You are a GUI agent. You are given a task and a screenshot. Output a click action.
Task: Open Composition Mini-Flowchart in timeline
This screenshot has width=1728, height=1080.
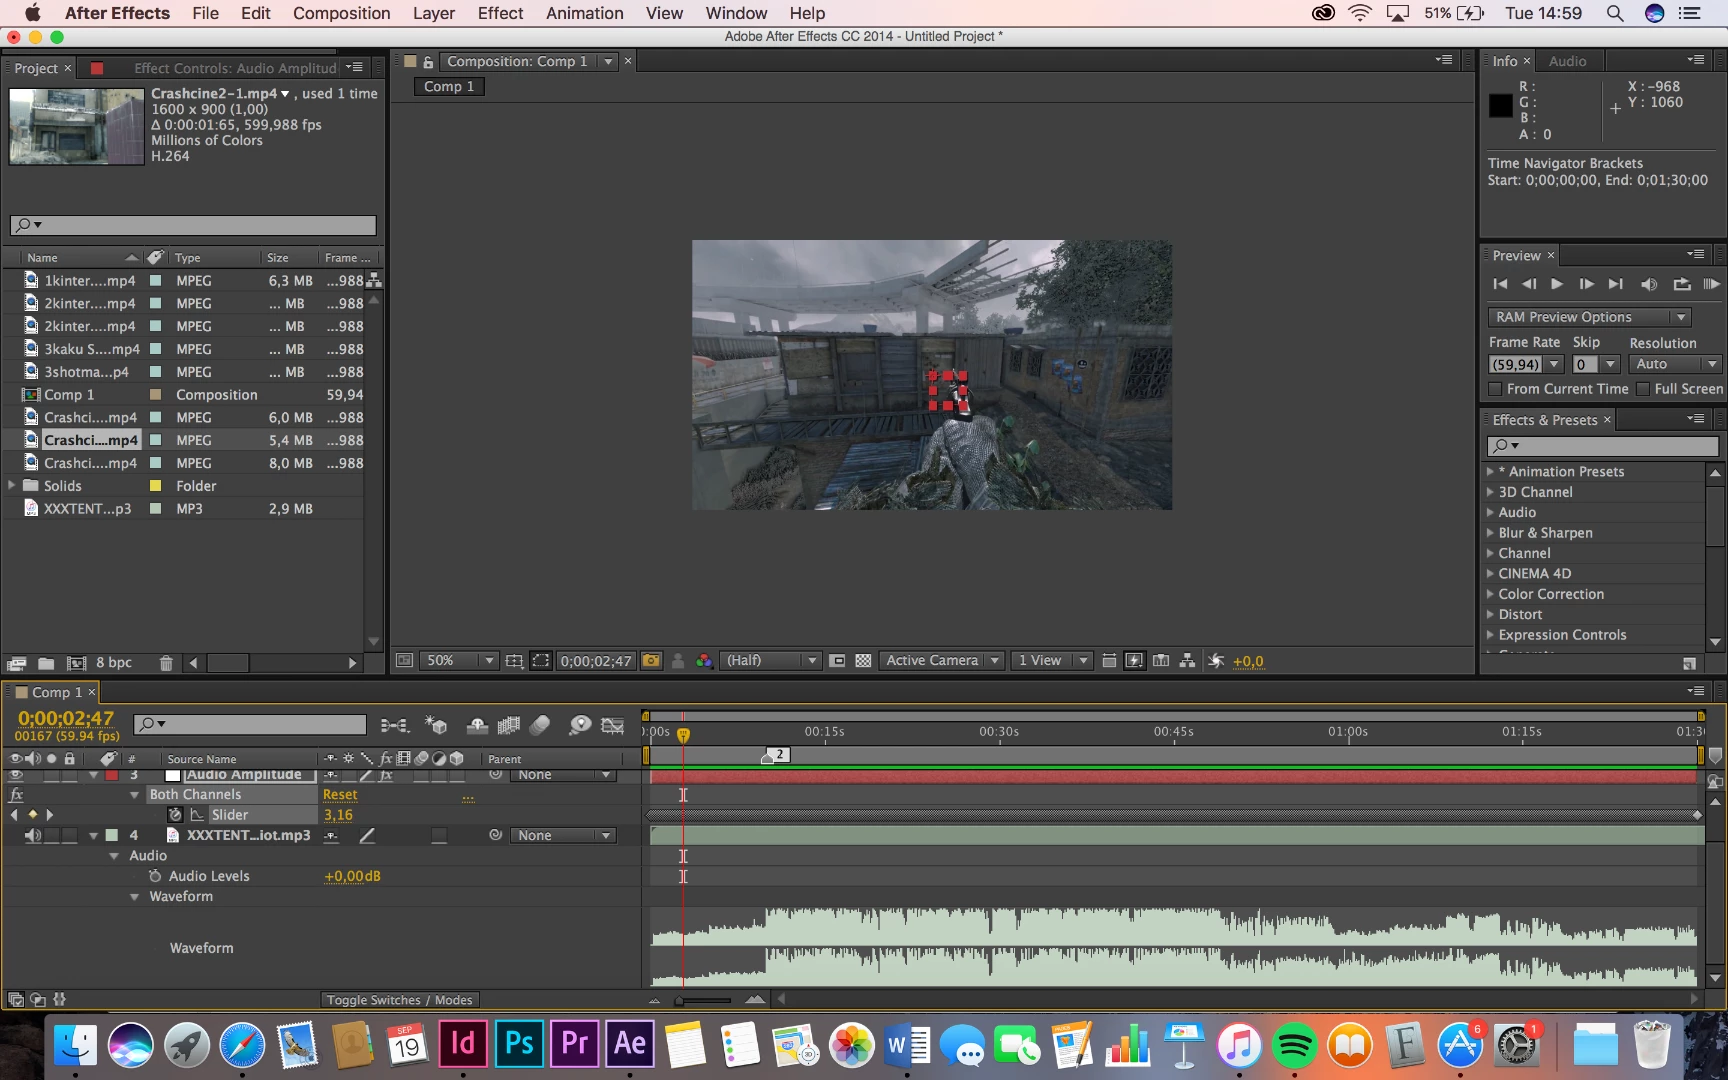tap(394, 725)
